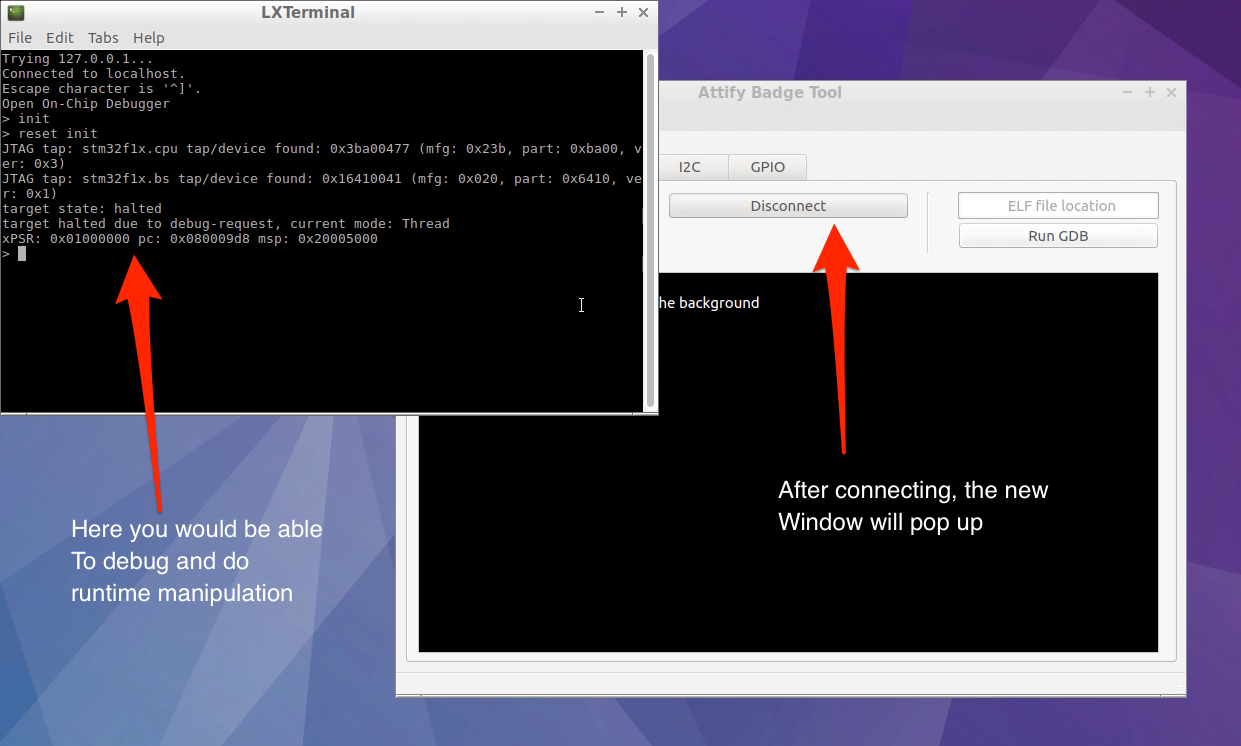Viewport: 1241px width, 746px height.
Task: Minimize the LXTerminal window
Action: 599,12
